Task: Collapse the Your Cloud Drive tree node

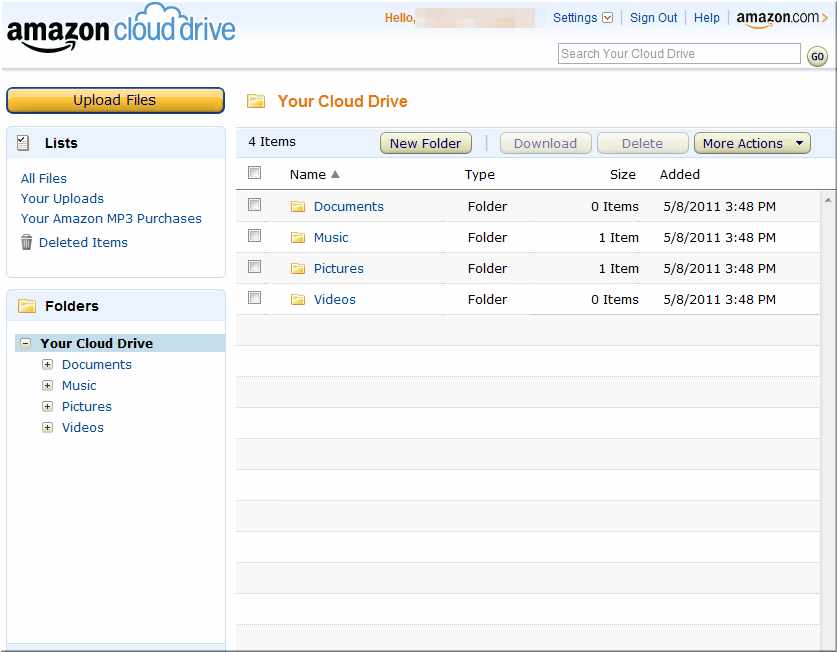Action: pos(25,343)
